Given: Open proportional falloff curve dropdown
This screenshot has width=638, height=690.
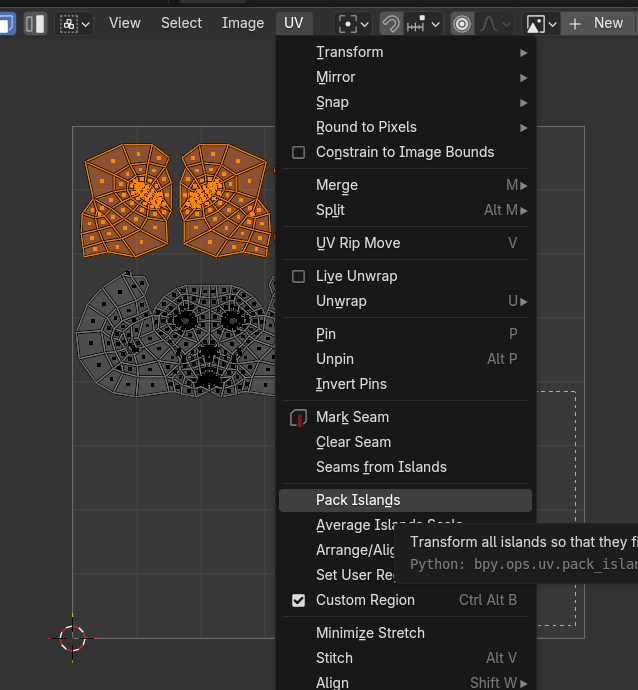Looking at the screenshot, I should [x=495, y=24].
